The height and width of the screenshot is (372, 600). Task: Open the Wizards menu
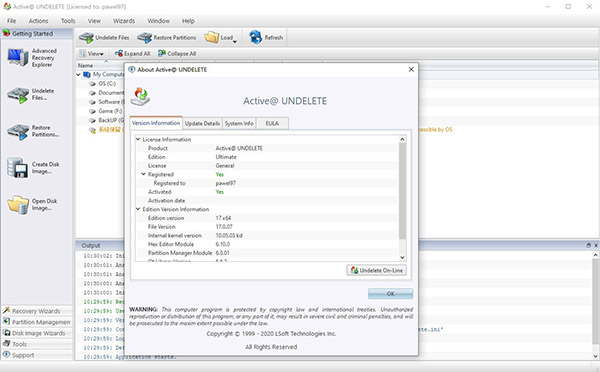124,21
